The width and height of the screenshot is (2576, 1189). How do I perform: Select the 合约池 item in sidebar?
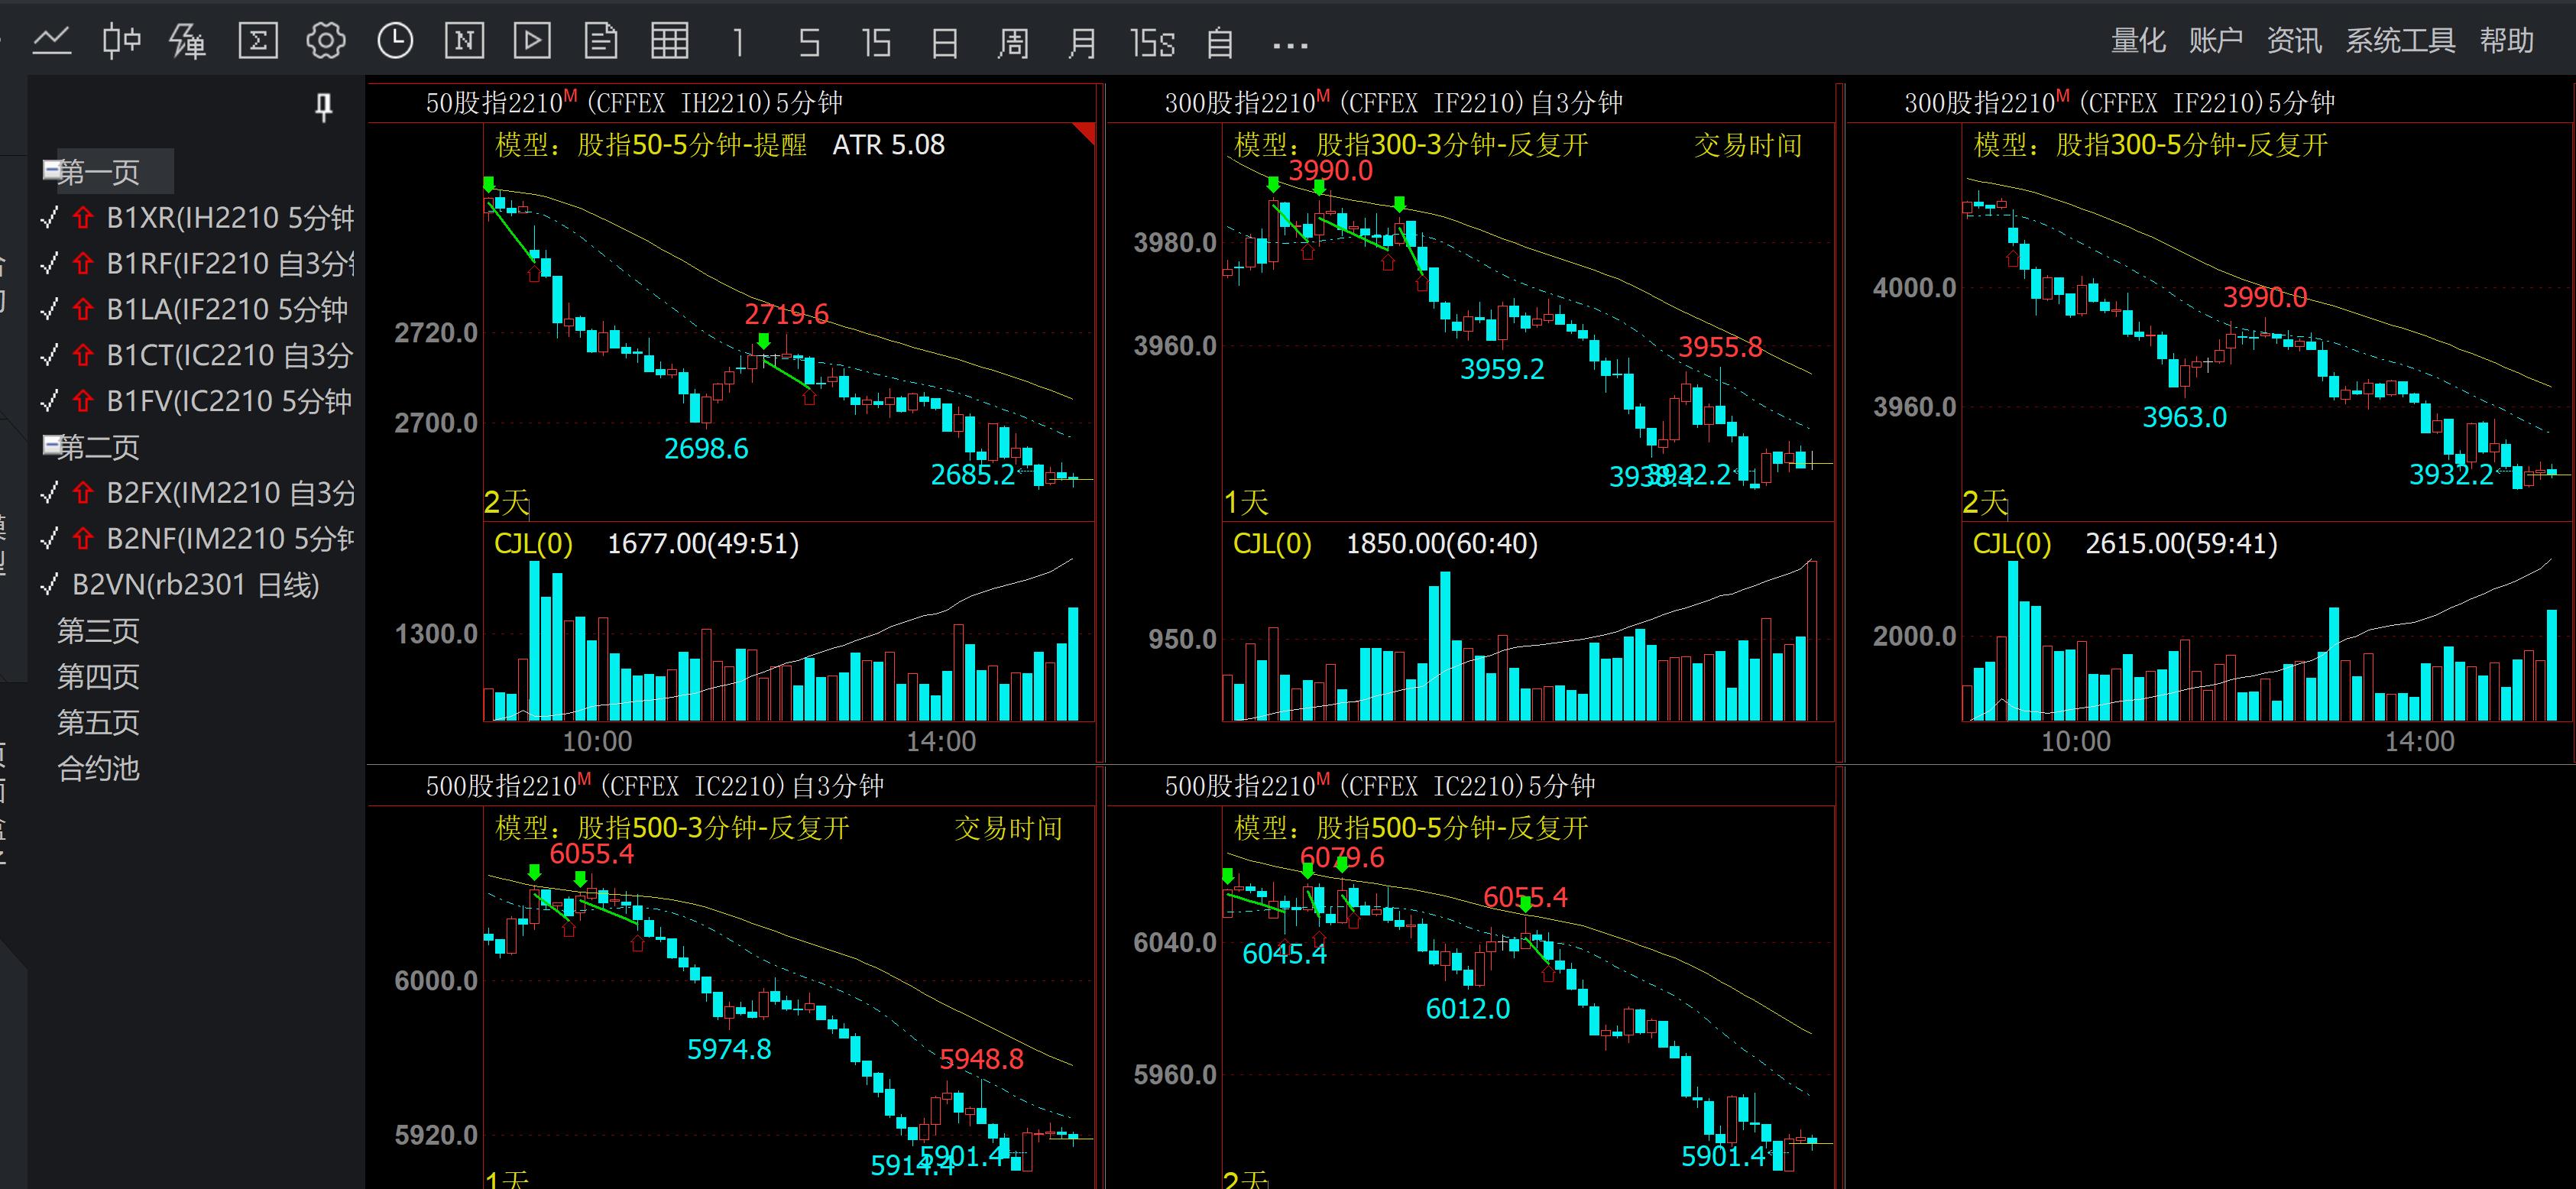point(98,768)
